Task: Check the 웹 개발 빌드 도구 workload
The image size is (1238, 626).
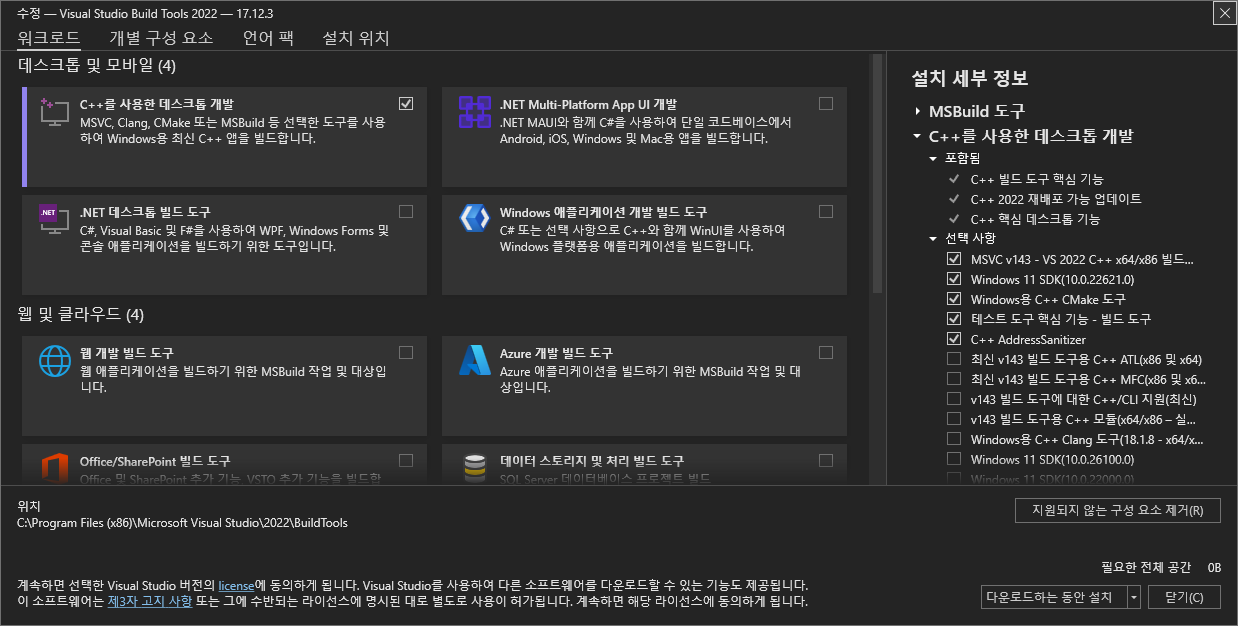Action: pyautogui.click(x=406, y=352)
